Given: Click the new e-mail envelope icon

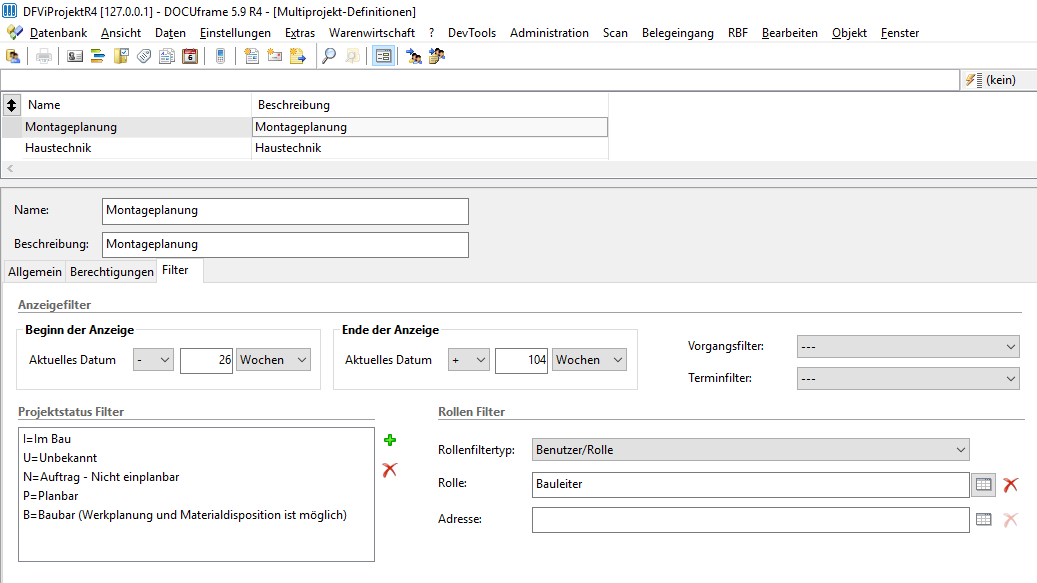Looking at the screenshot, I should click(274, 56).
